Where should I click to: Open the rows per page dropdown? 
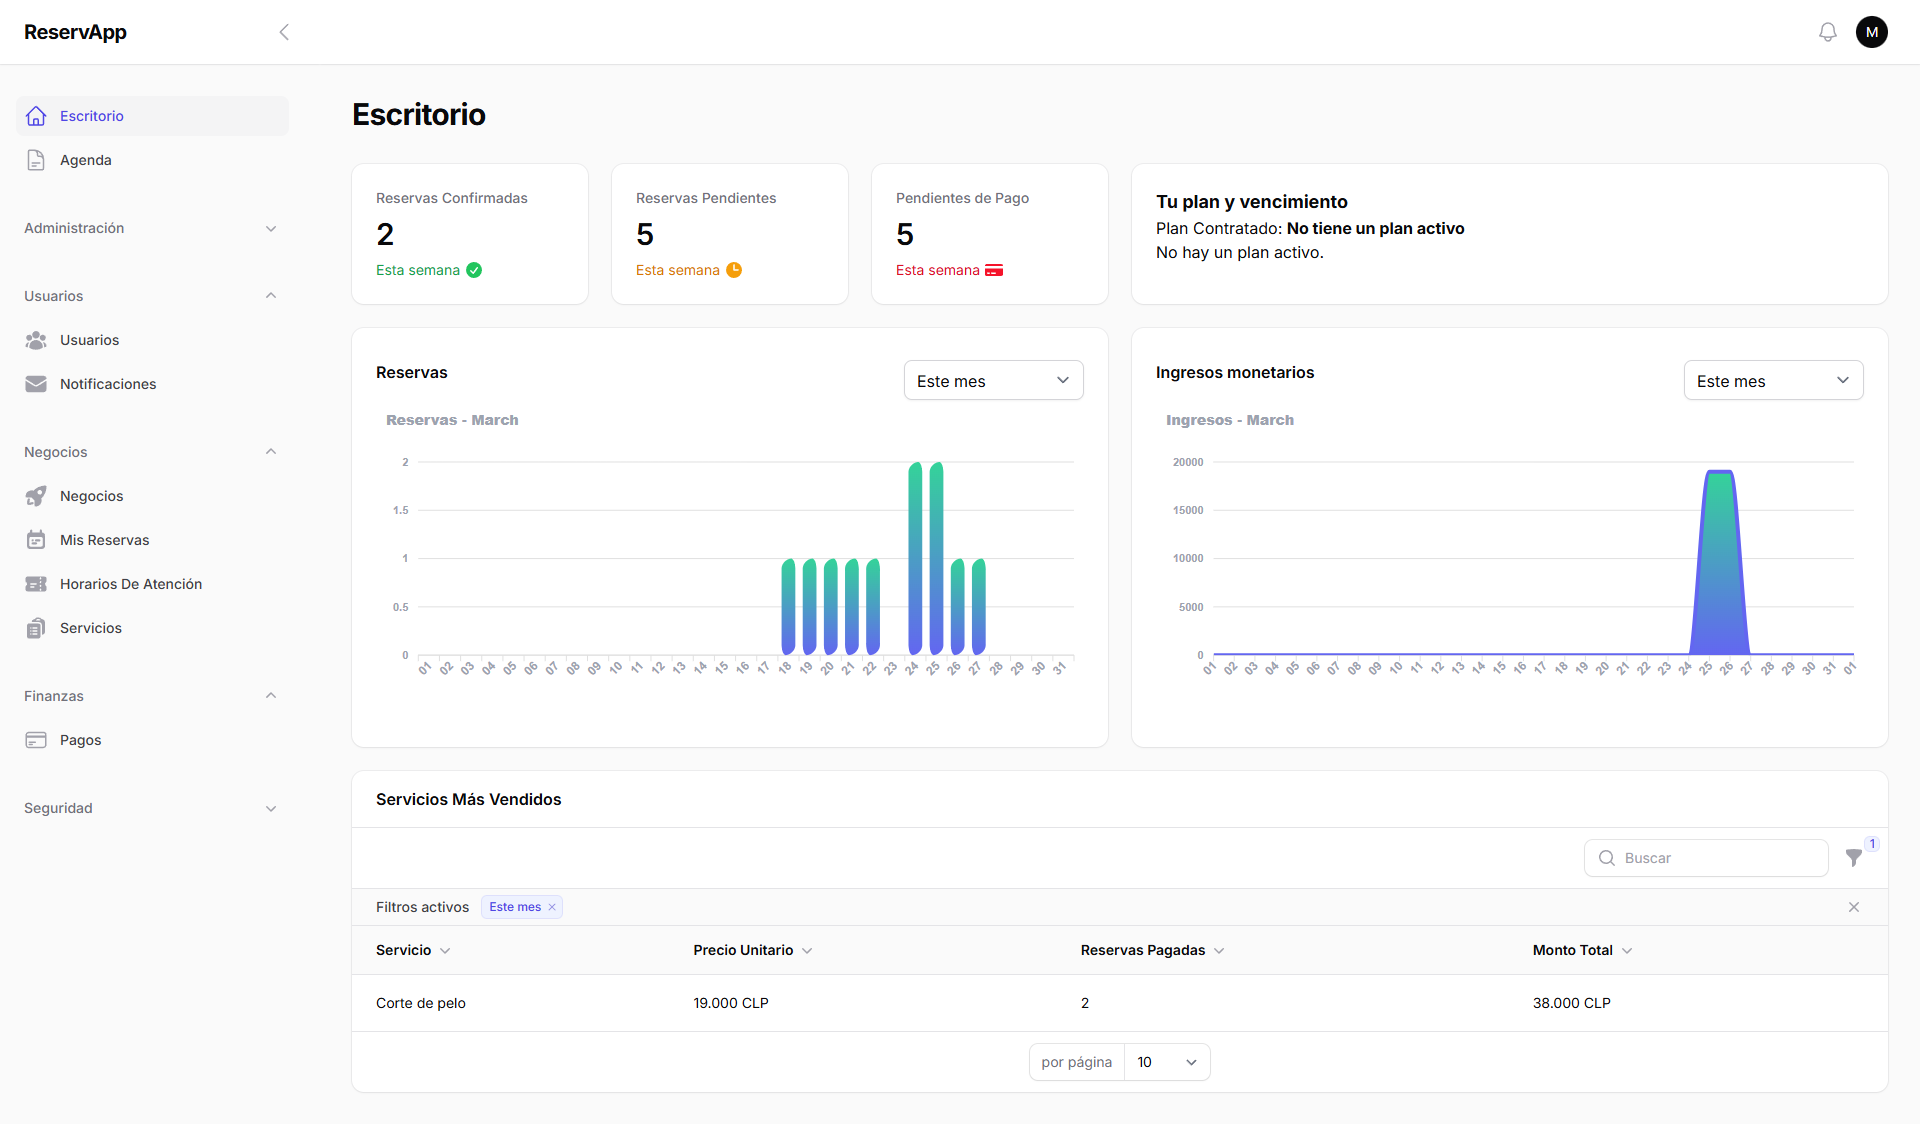1166,1062
